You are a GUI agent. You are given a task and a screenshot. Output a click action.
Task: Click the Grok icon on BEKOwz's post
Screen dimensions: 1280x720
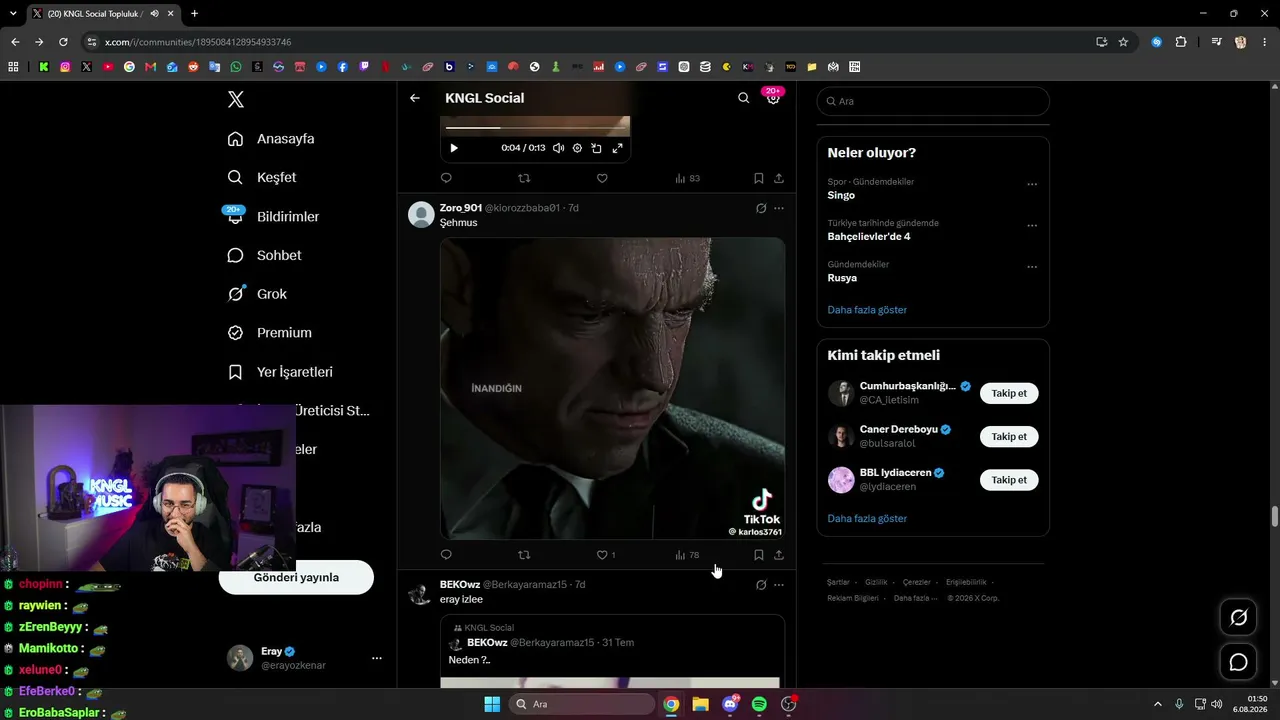click(761, 585)
